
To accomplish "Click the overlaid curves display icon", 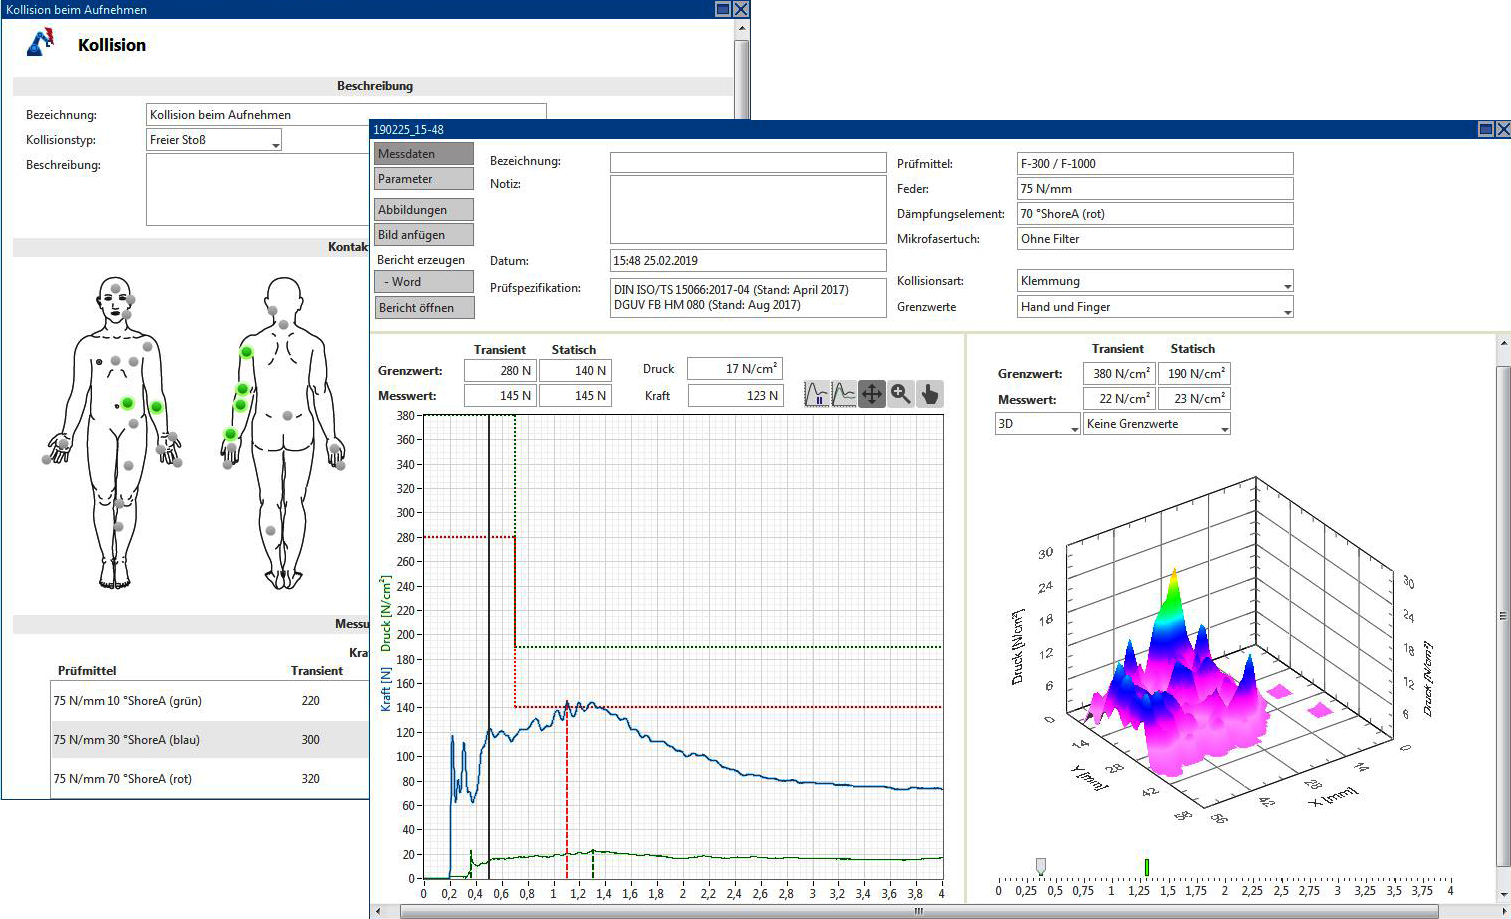I will (845, 394).
